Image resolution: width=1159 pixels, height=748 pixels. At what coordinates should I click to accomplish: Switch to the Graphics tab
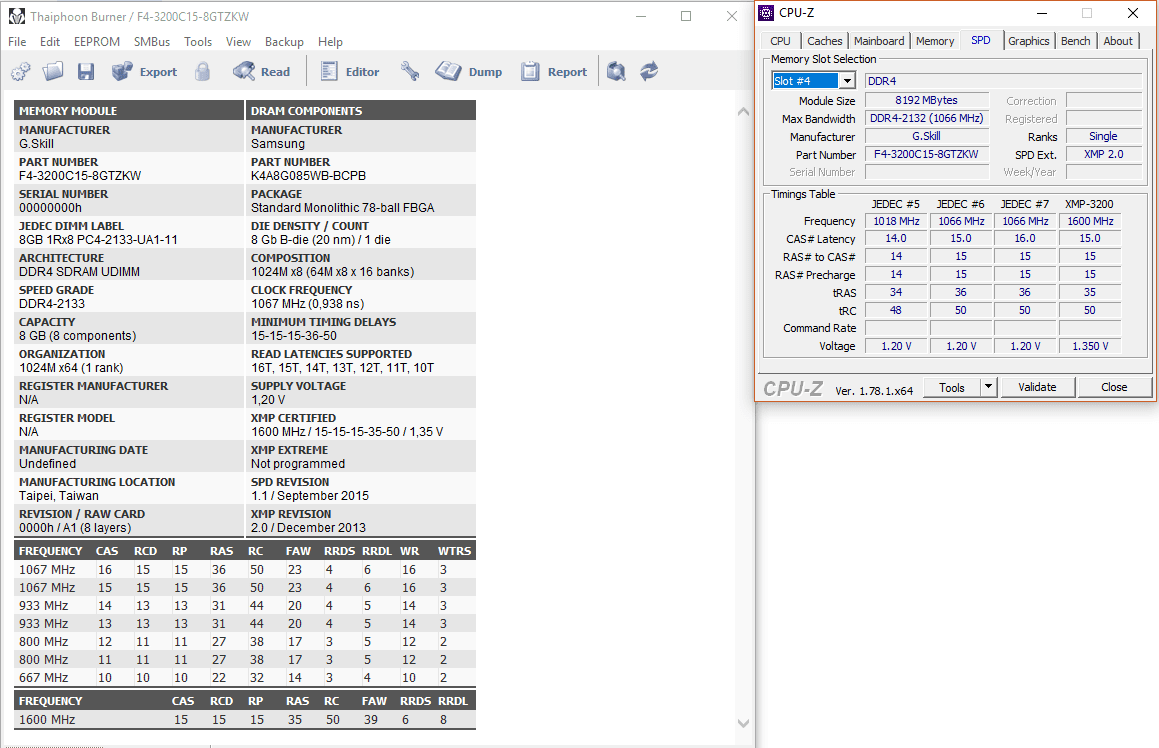1029,41
